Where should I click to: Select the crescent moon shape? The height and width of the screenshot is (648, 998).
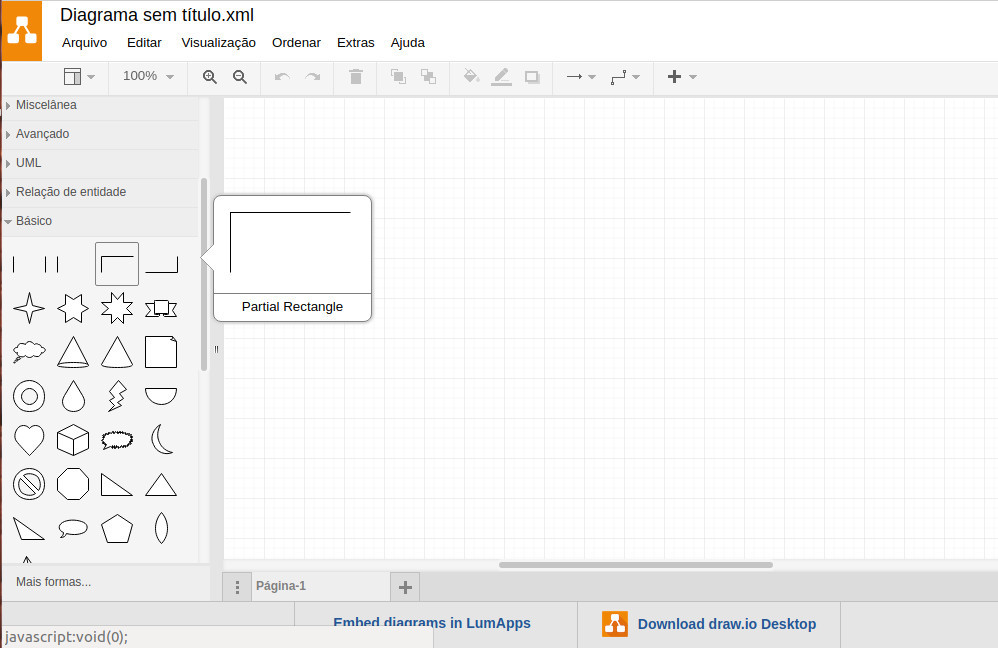[x=161, y=440]
